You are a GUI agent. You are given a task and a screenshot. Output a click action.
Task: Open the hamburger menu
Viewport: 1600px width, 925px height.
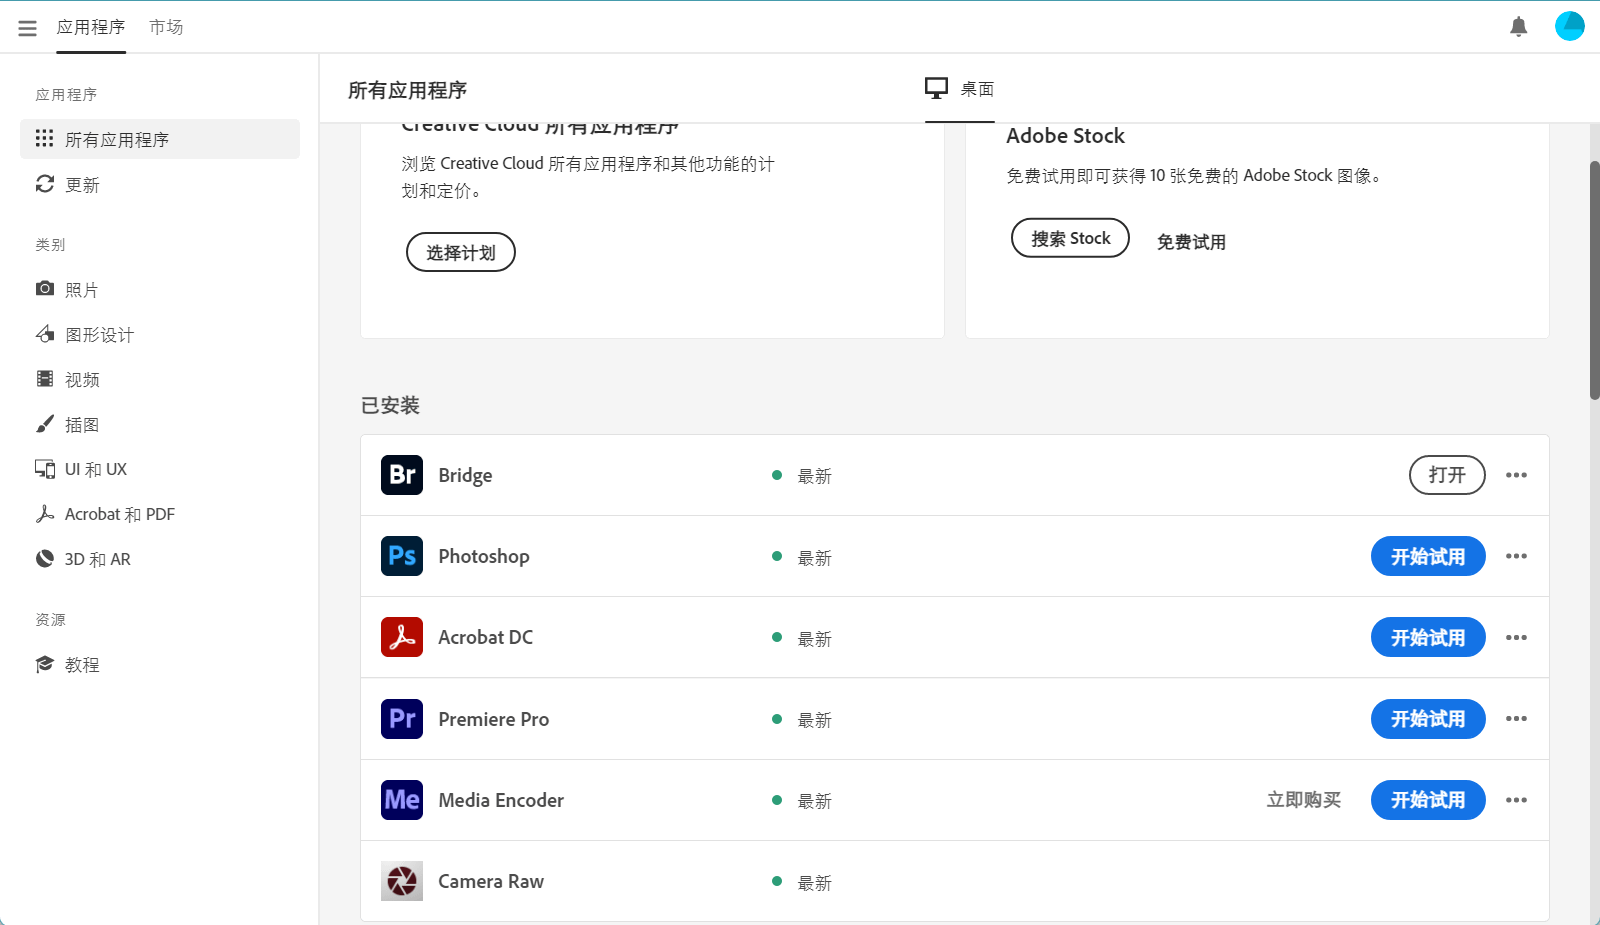click(27, 28)
